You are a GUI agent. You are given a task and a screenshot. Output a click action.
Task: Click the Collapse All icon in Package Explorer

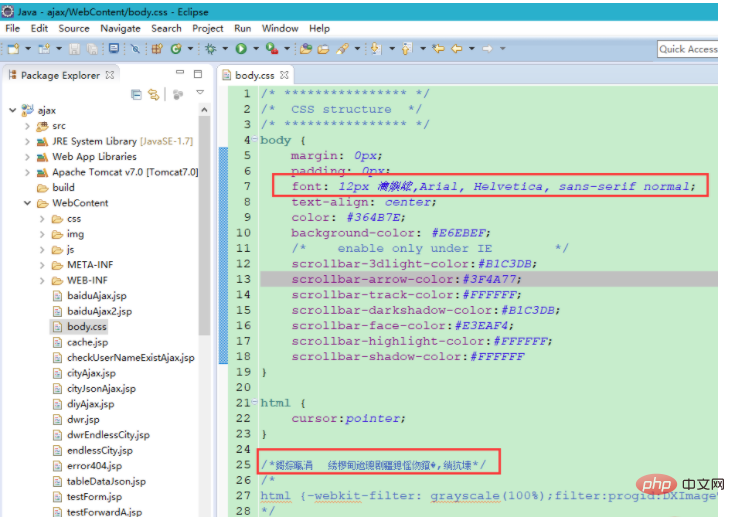137,94
